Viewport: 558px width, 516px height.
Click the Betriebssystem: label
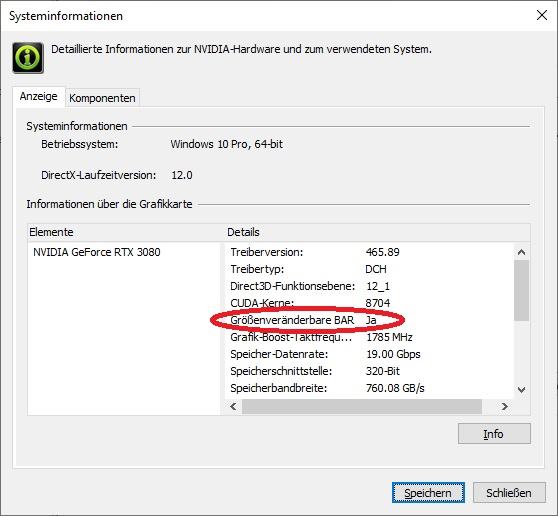point(80,144)
